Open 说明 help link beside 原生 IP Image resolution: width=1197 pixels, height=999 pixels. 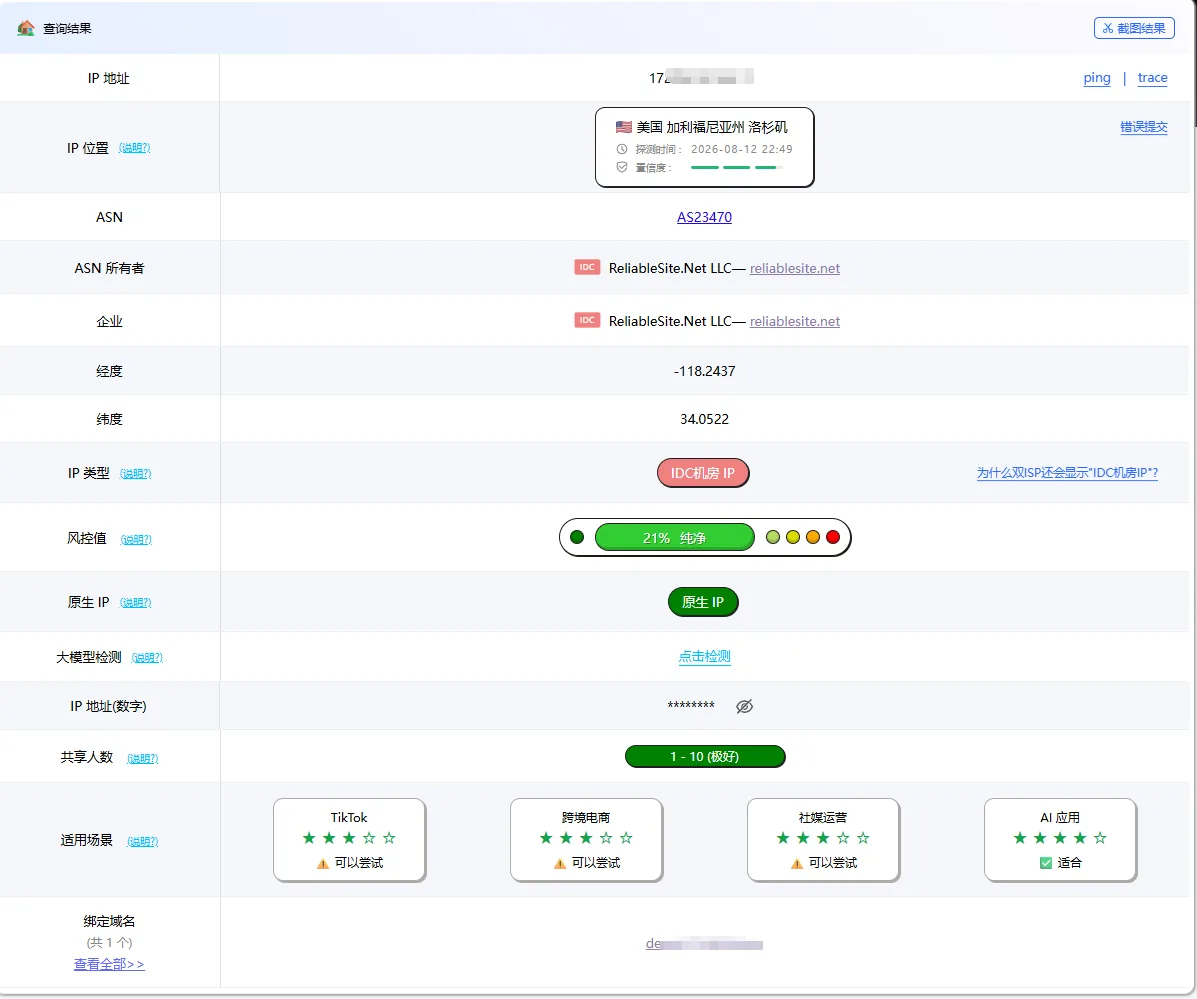[135, 603]
